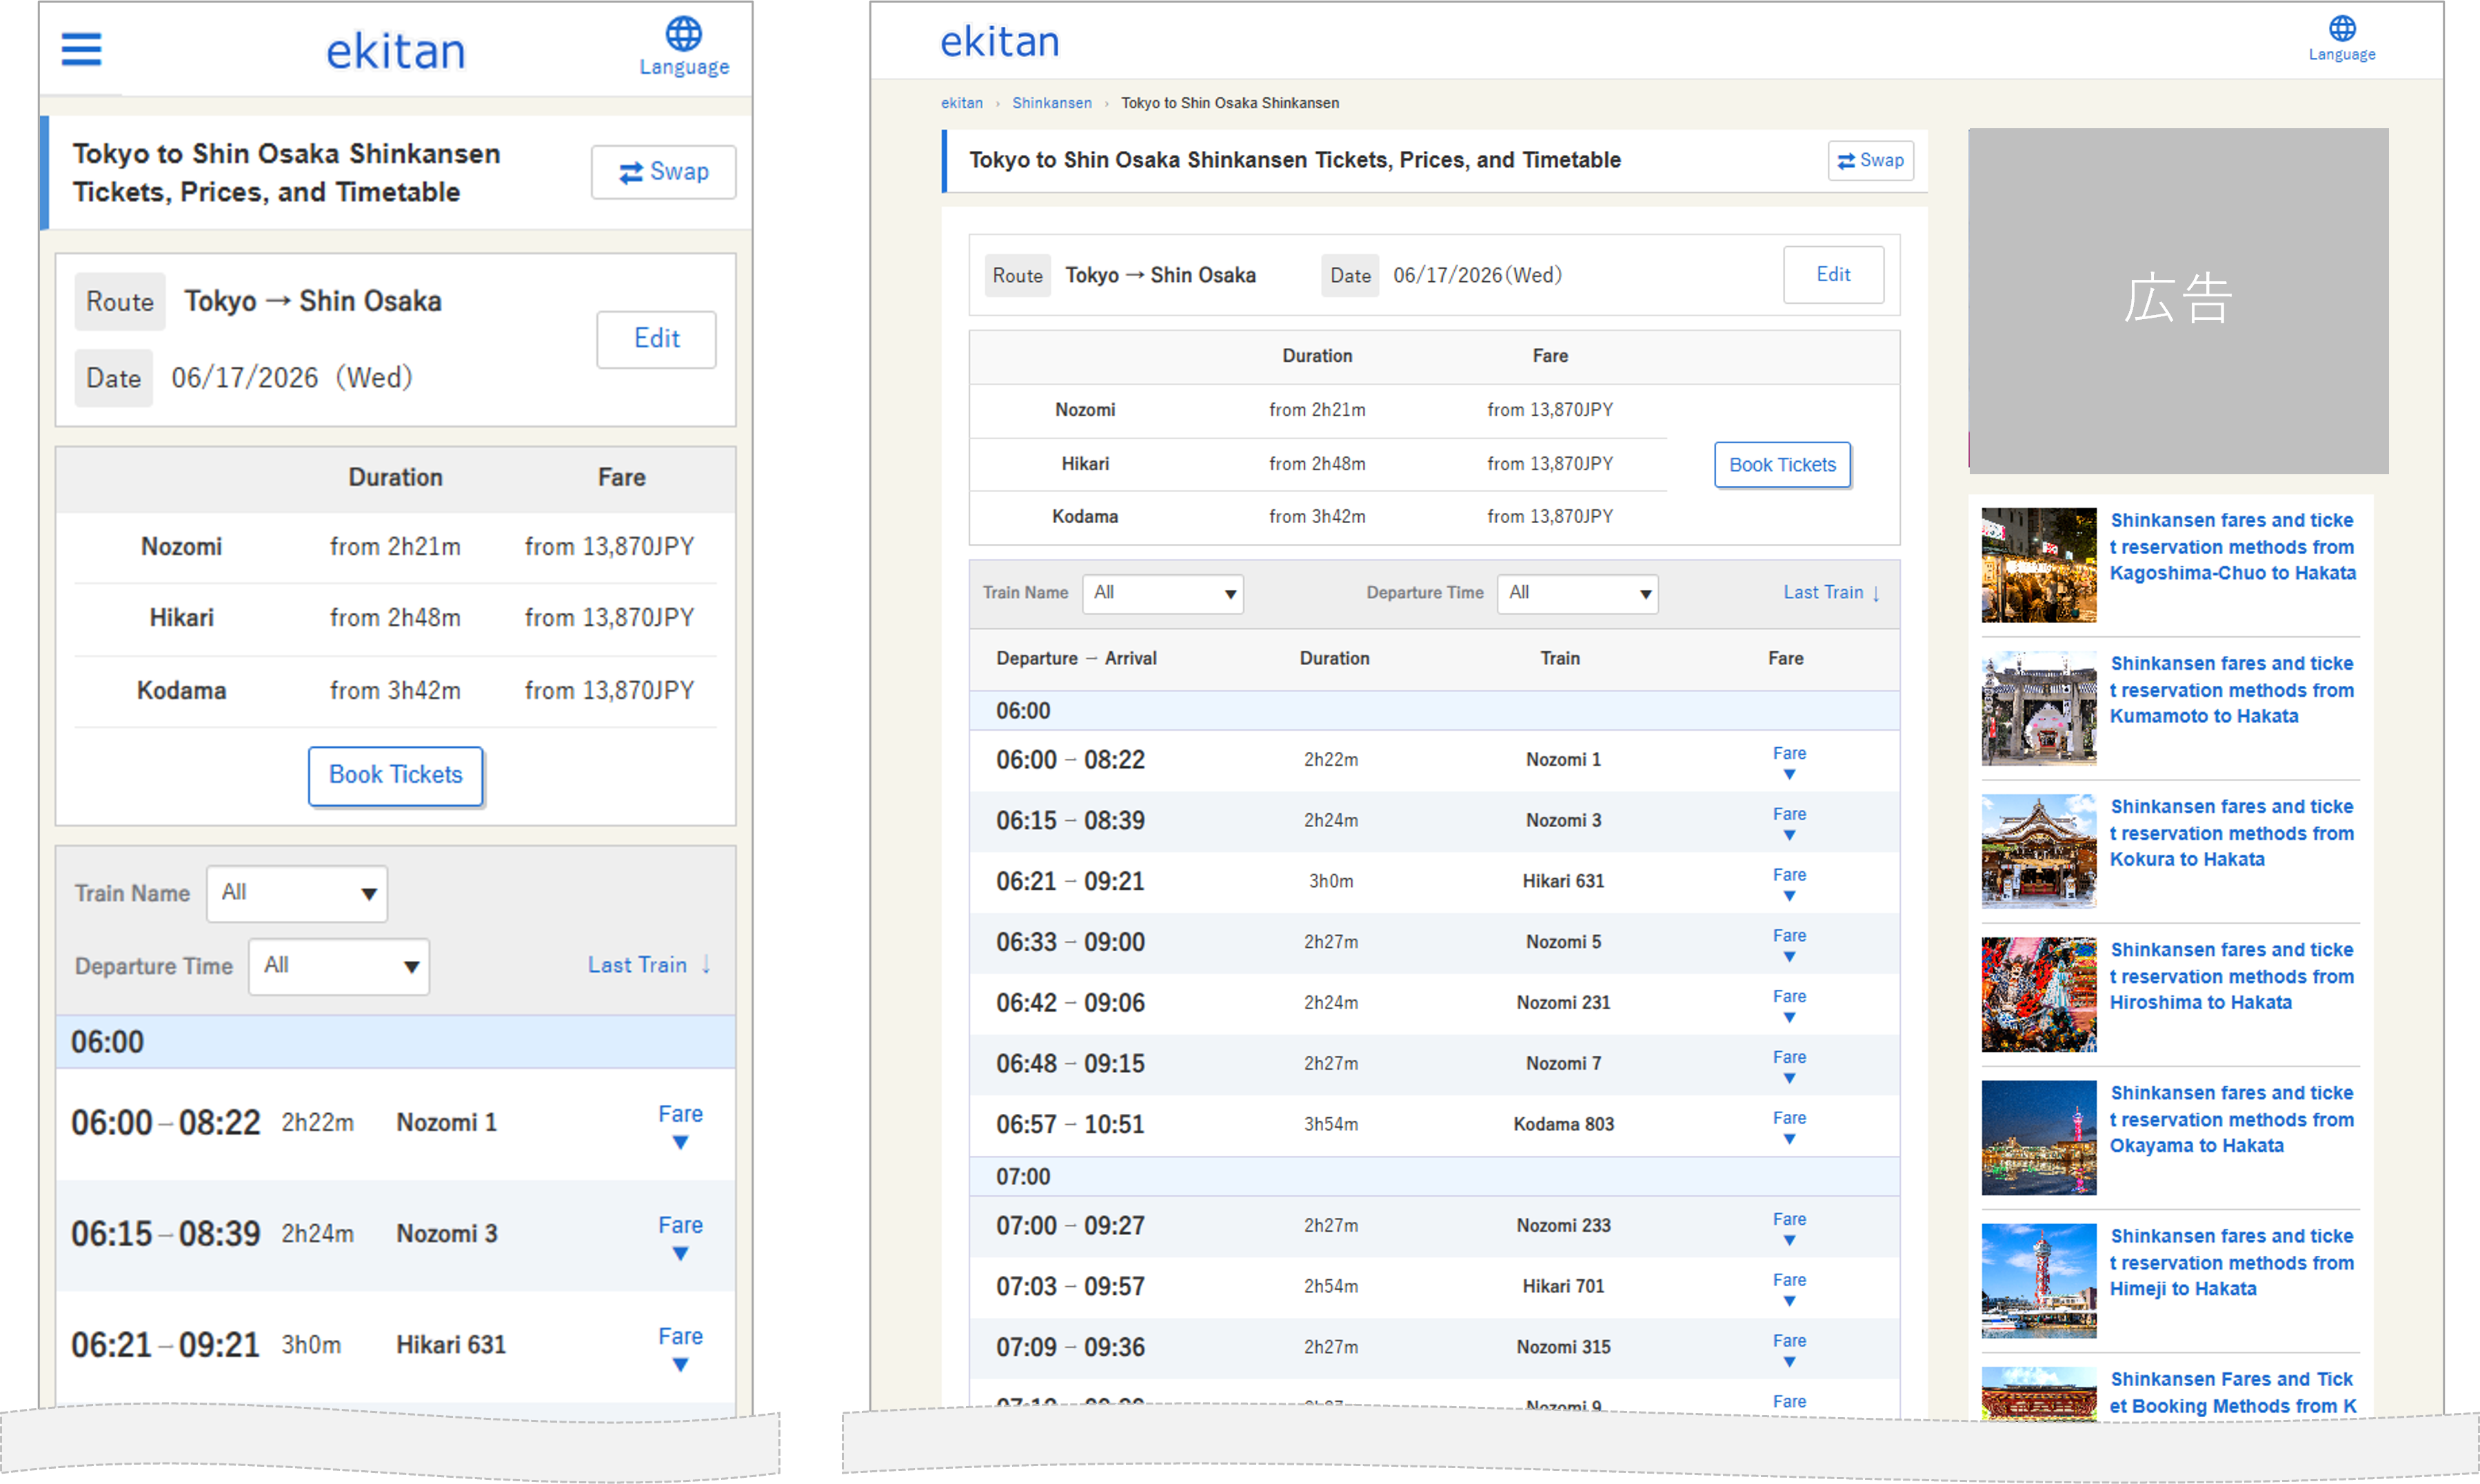2480x1484 pixels.
Task: Expand Fare for desktop Nozomi 5 row
Action: (x=1789, y=944)
